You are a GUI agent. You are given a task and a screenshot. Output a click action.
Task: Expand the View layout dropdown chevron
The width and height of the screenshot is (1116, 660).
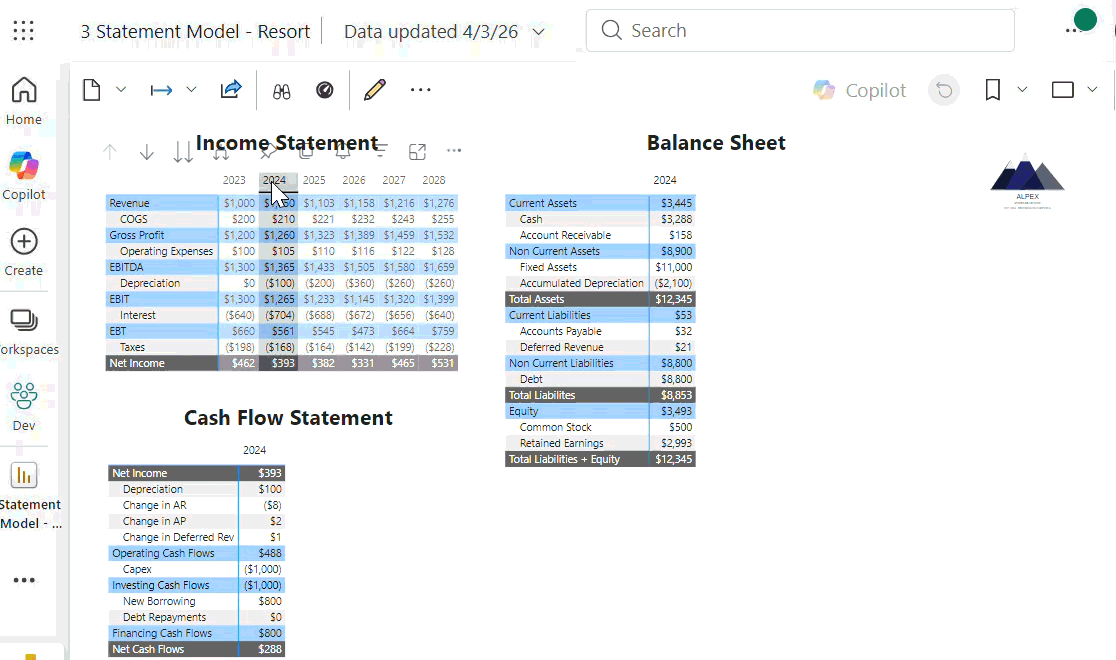click(1092, 90)
